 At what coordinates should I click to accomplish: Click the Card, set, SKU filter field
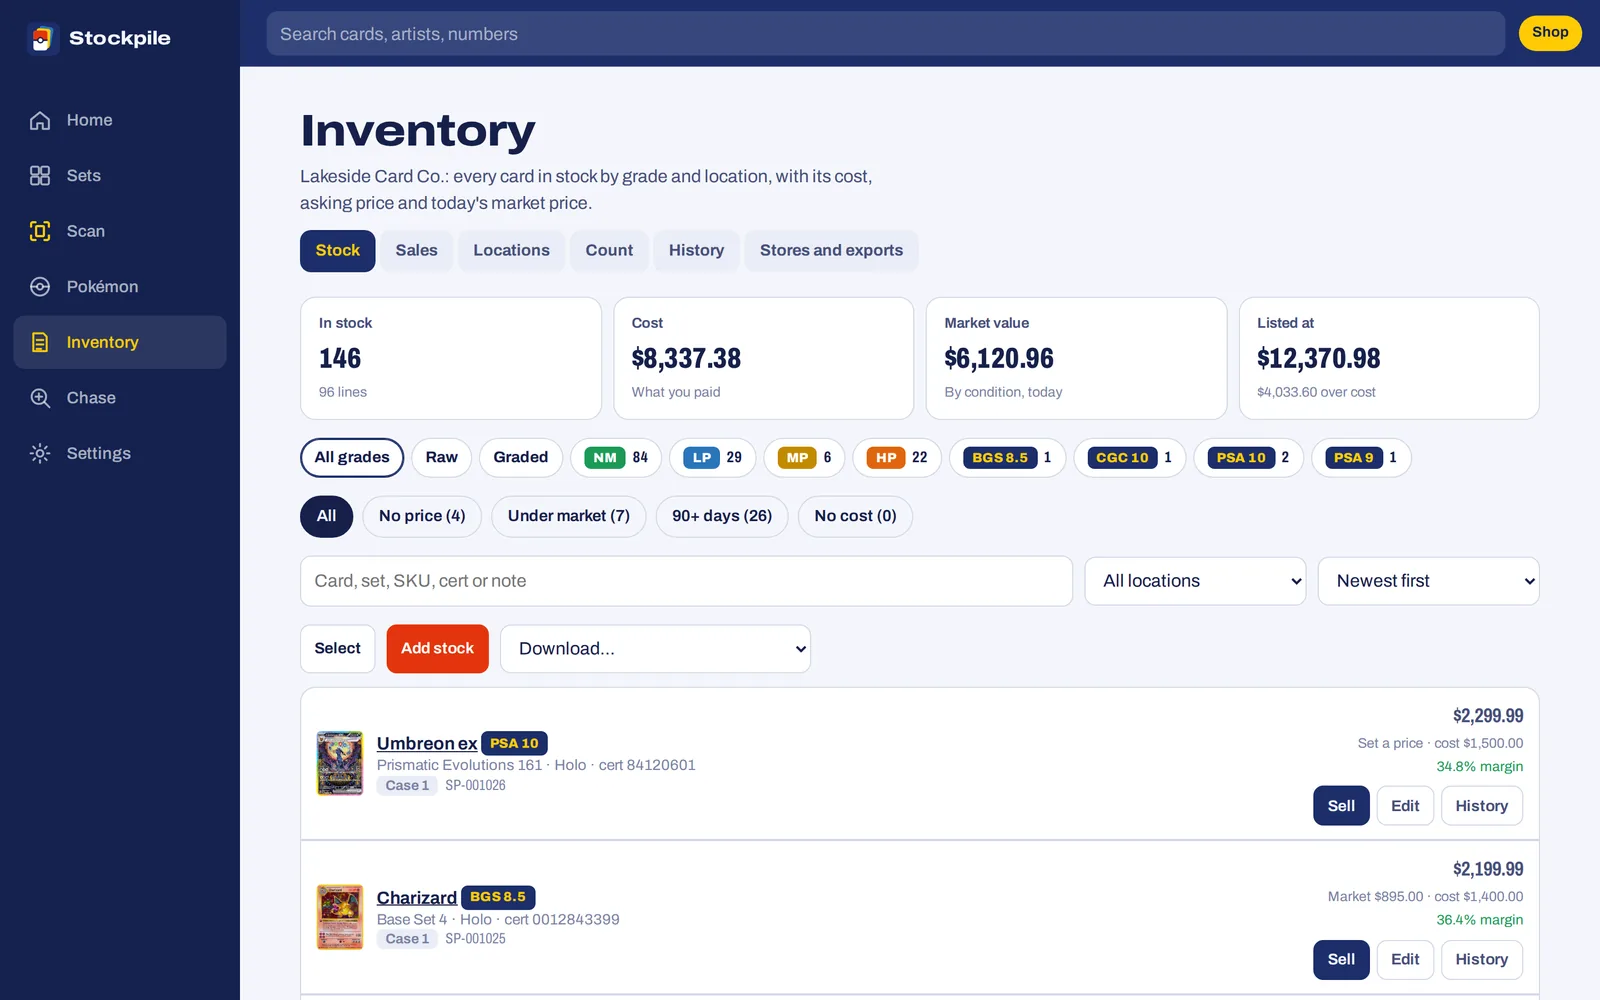click(x=686, y=581)
